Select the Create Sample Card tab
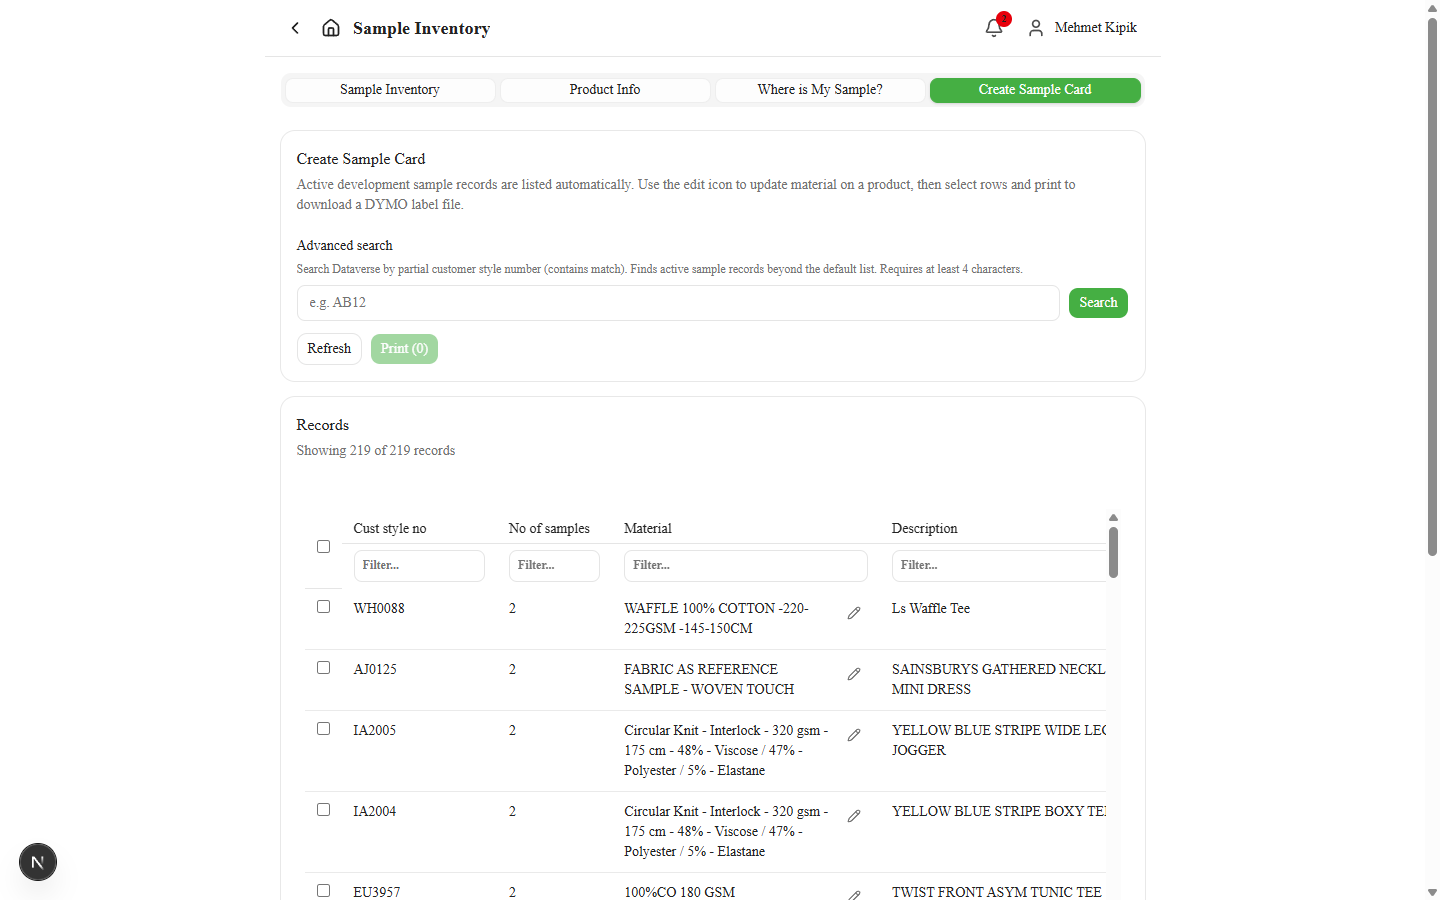 pos(1035,90)
